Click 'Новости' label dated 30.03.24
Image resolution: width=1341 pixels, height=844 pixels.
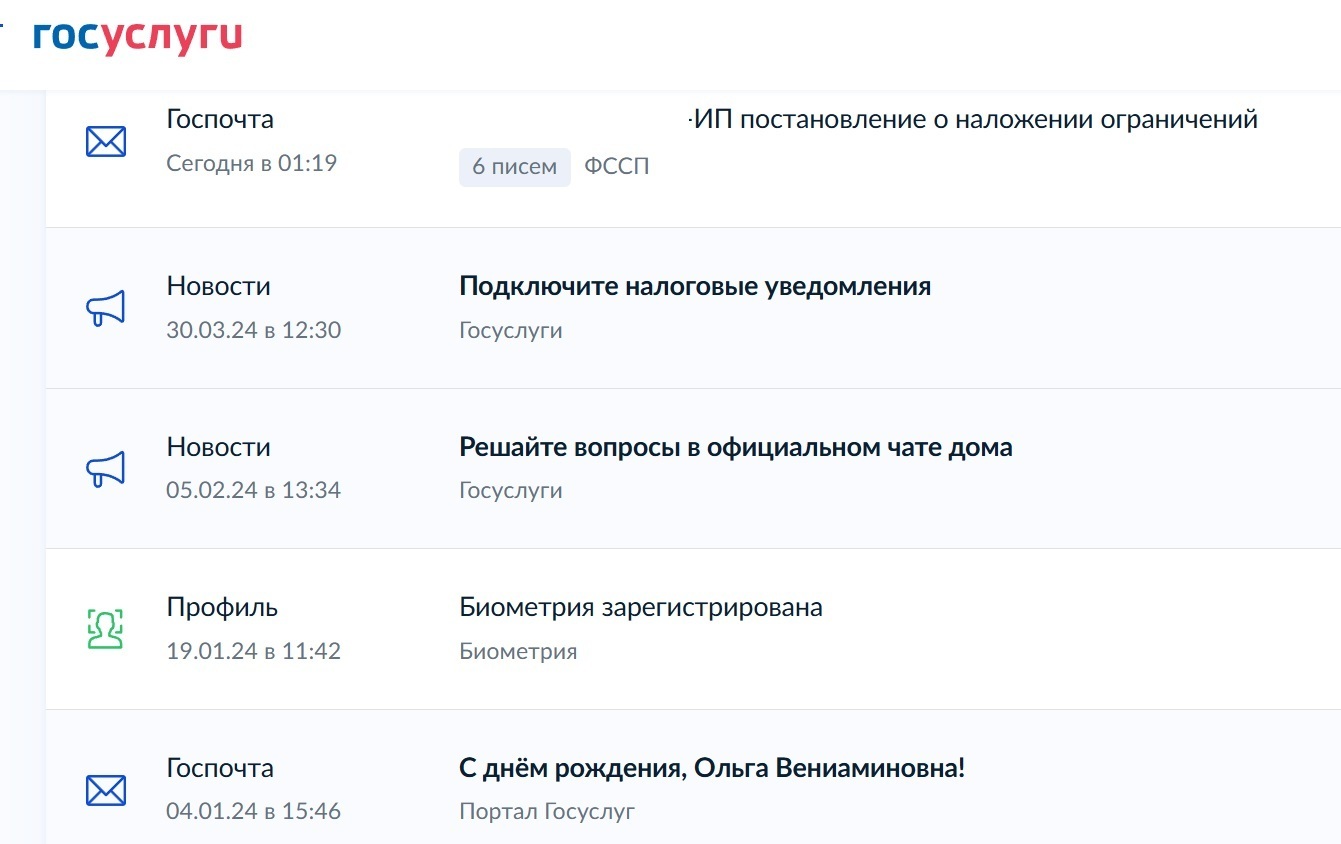[218, 286]
